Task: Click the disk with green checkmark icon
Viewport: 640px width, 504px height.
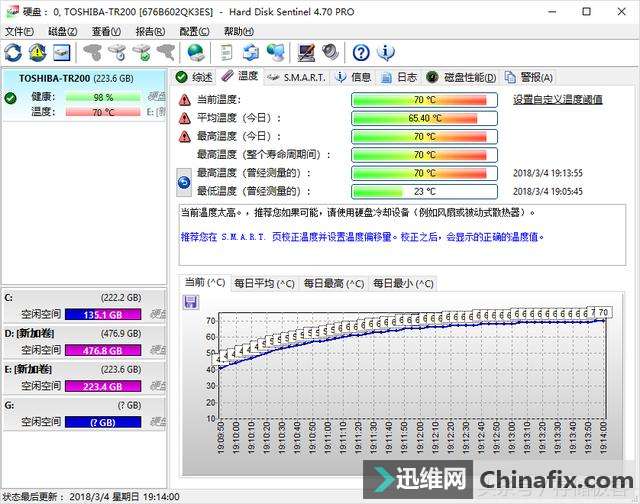Action: click(142, 53)
